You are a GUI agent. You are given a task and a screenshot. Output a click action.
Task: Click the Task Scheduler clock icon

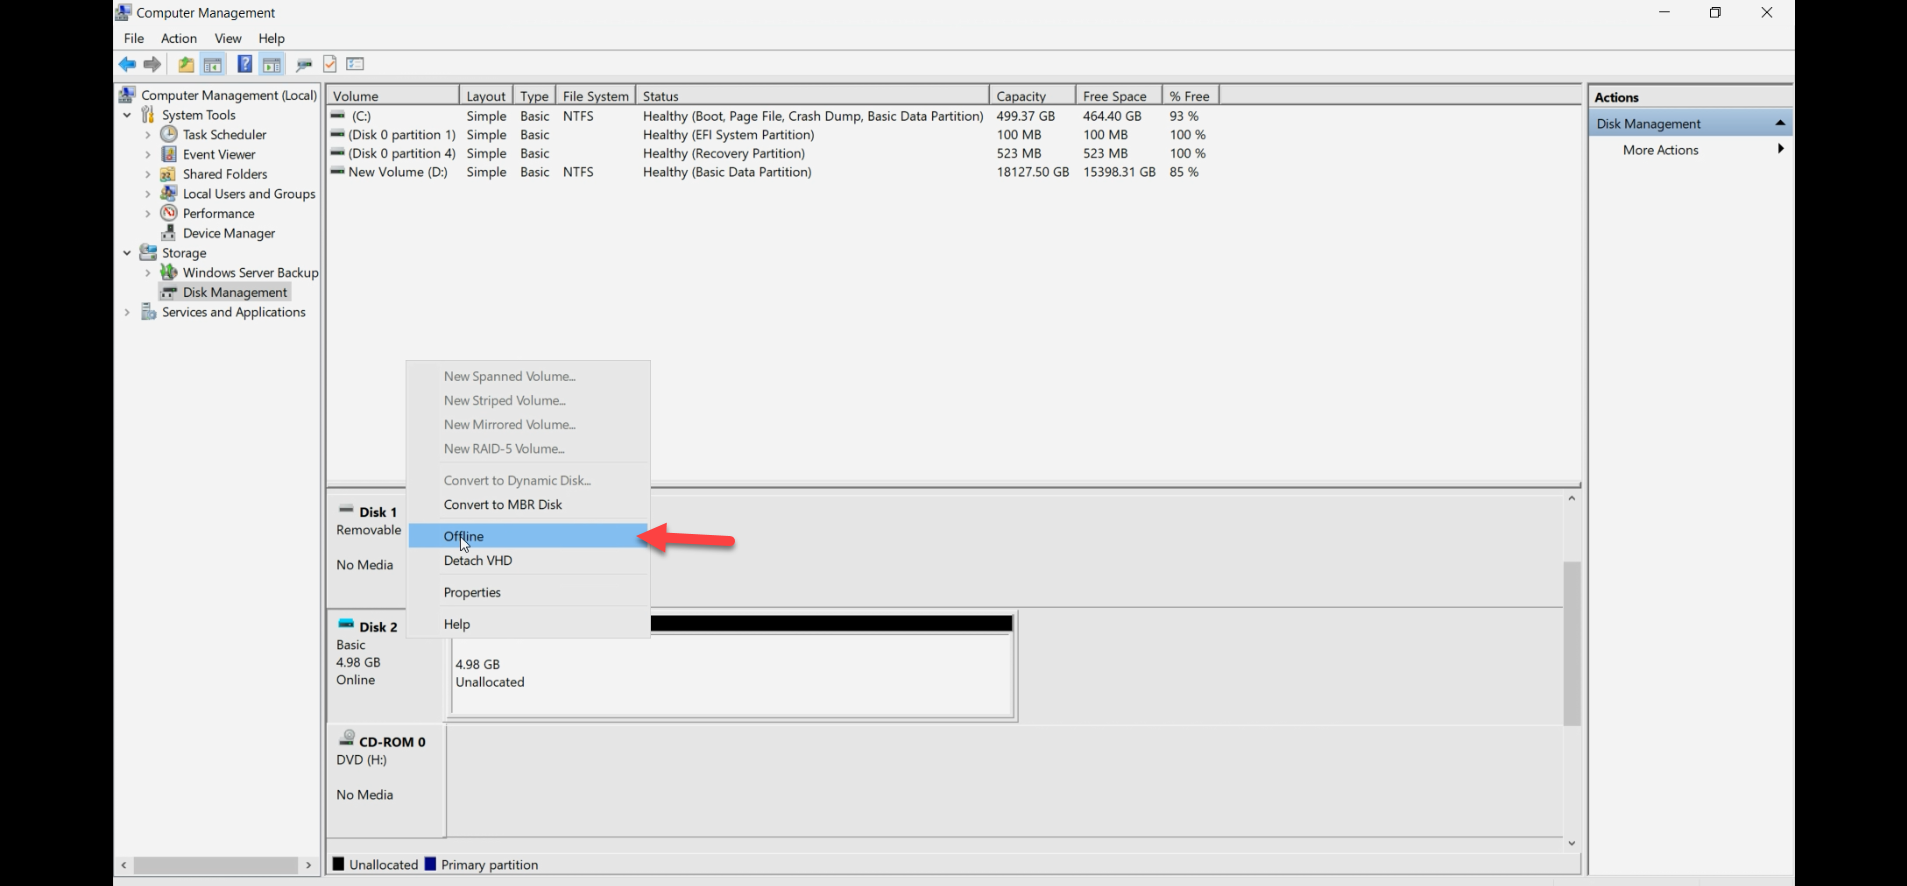[x=169, y=134]
